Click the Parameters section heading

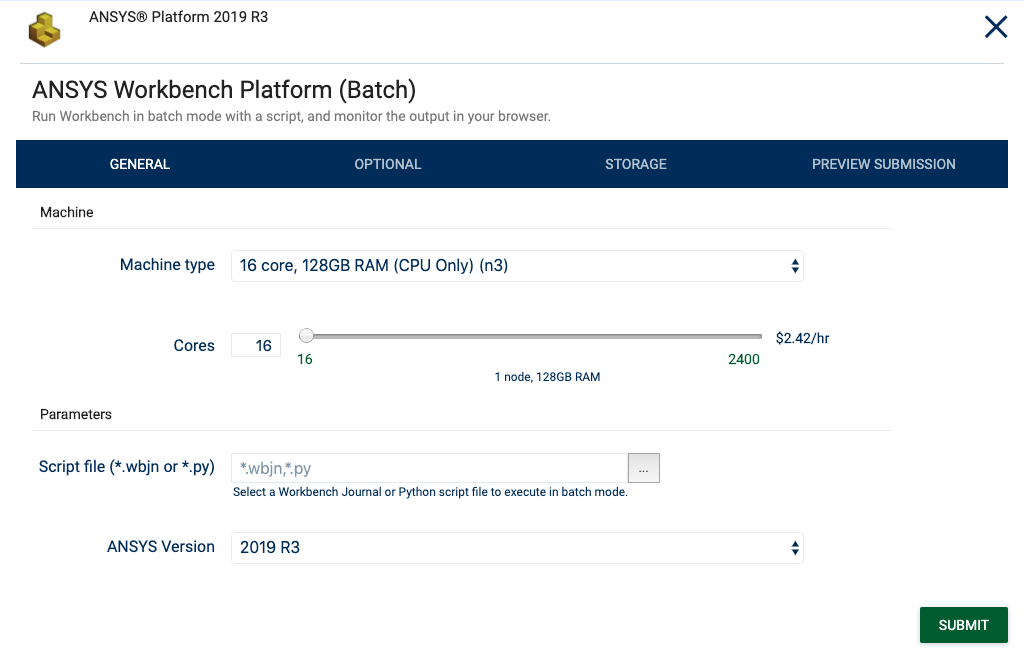pyautogui.click(x=76, y=414)
